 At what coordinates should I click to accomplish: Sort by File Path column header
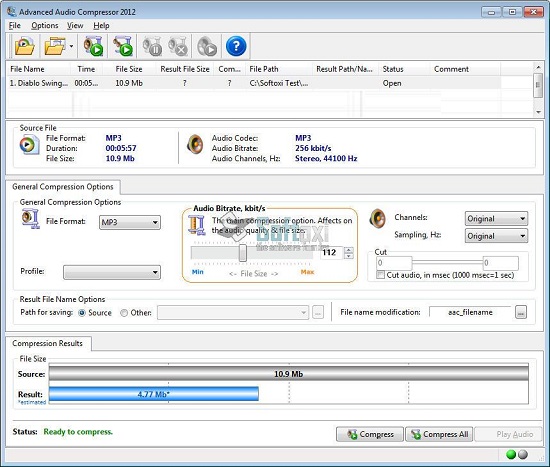pos(280,69)
